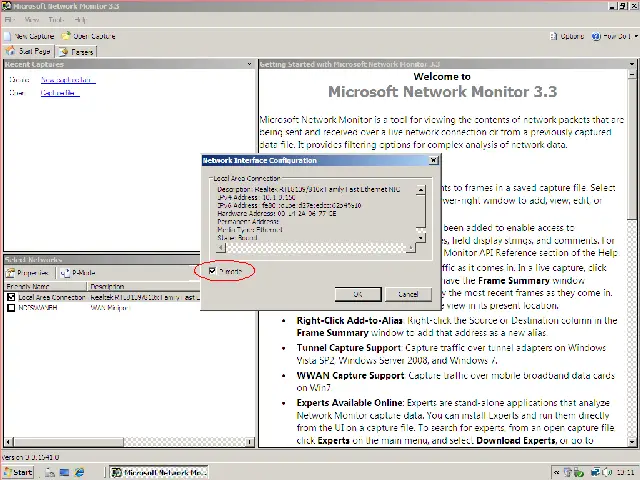Click Getting Started pane scroll down arrow
640x480 pixels.
632,442
